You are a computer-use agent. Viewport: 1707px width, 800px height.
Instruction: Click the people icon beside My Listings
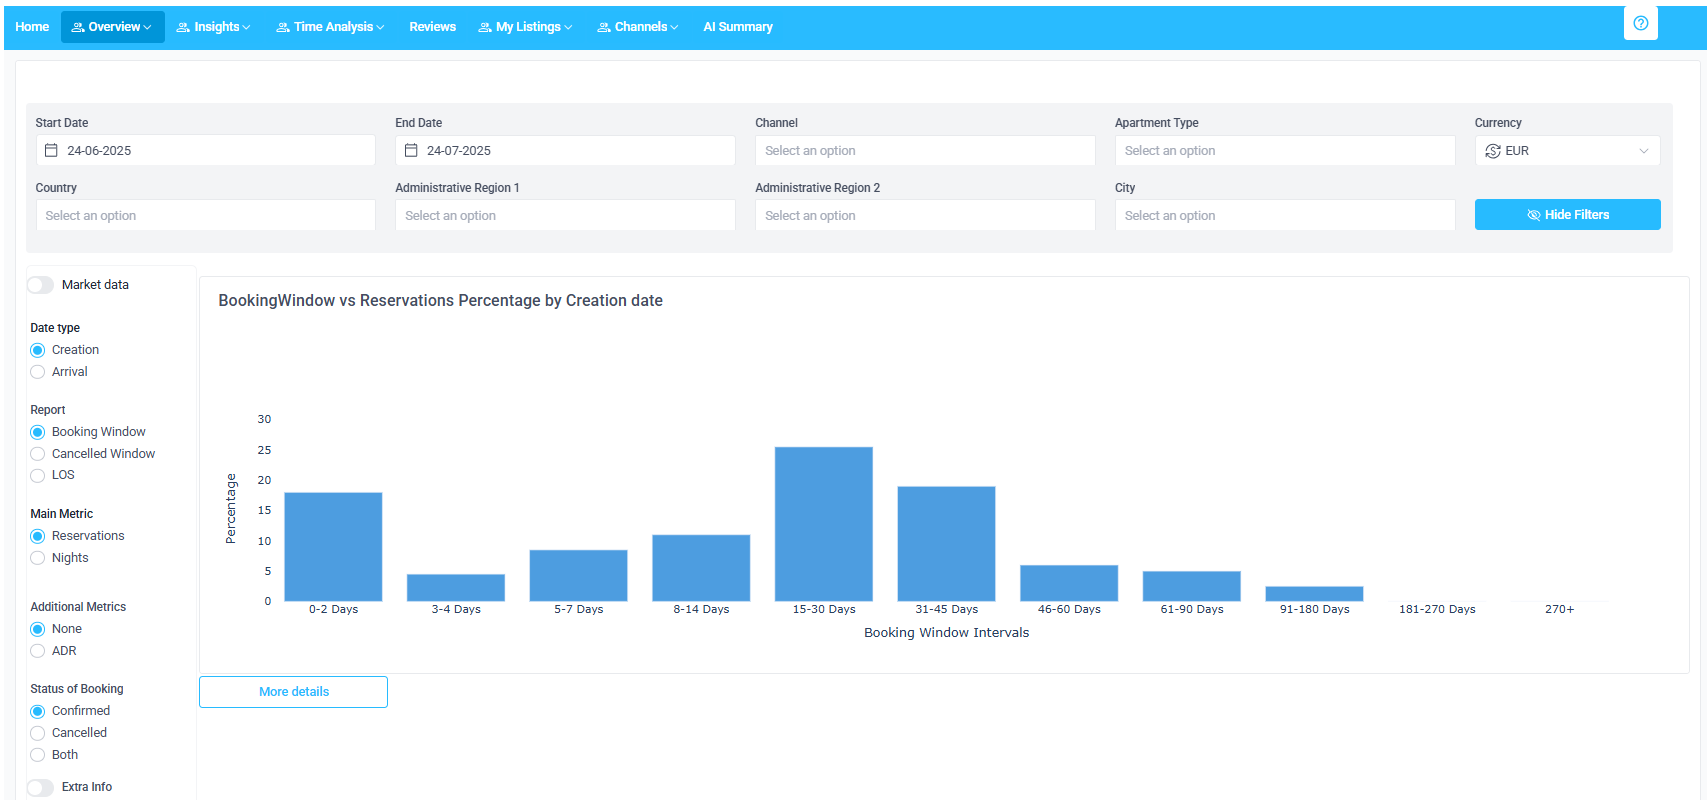pyautogui.click(x=485, y=27)
